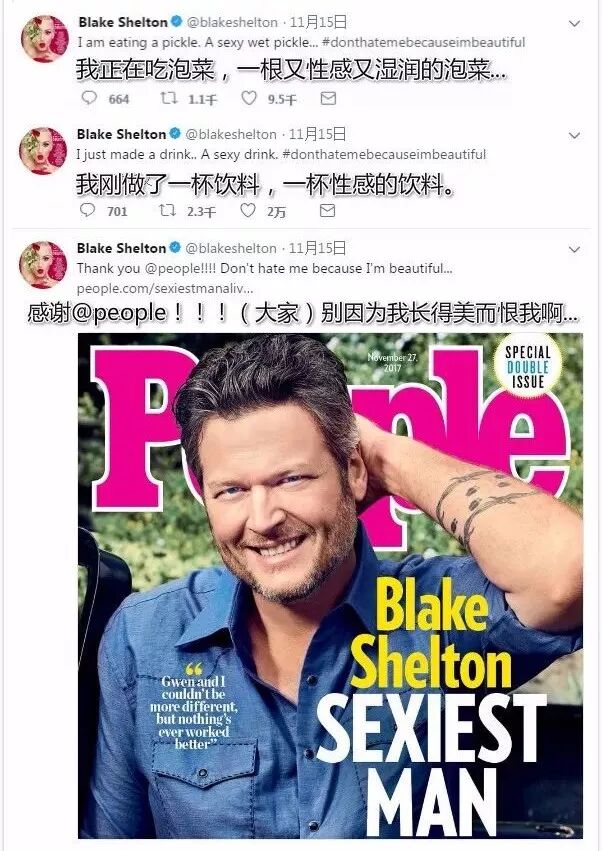This screenshot has height=851, width=602.
Task: Message the sexy drink tweet envelope icon
Action: pos(327,211)
